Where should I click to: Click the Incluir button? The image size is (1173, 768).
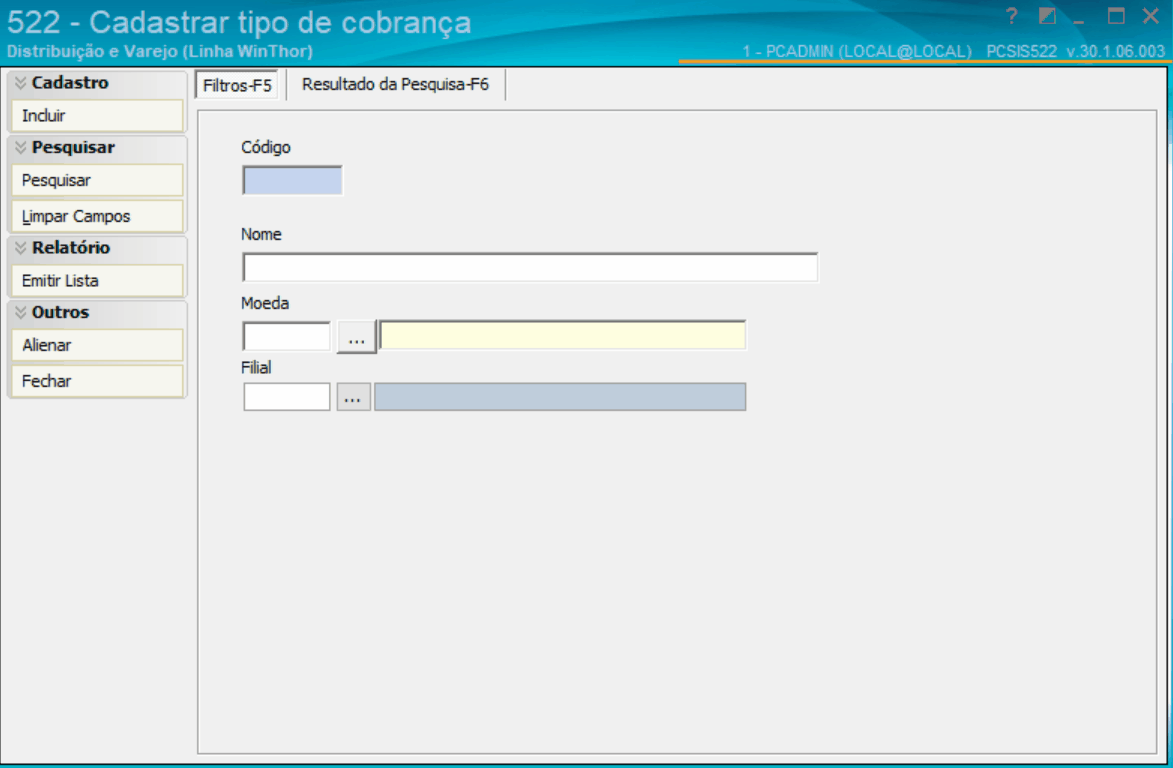click(97, 115)
